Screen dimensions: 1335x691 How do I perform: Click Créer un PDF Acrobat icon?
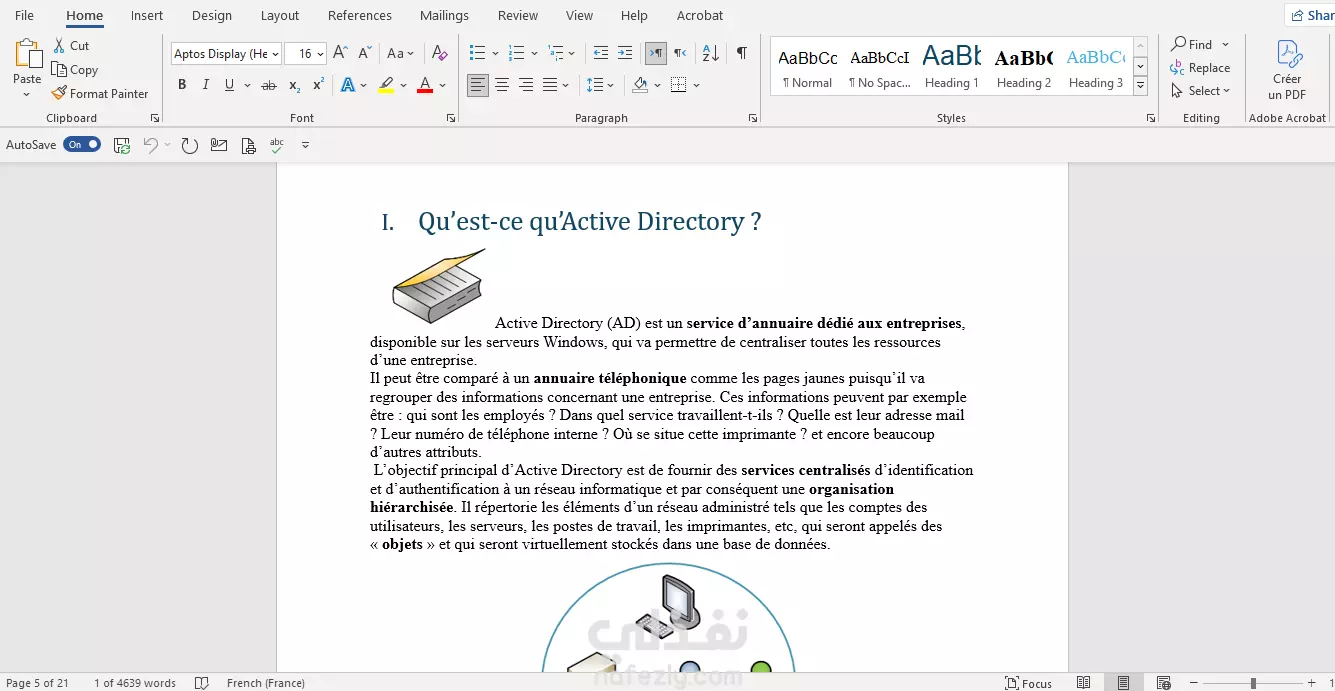[x=1287, y=70]
